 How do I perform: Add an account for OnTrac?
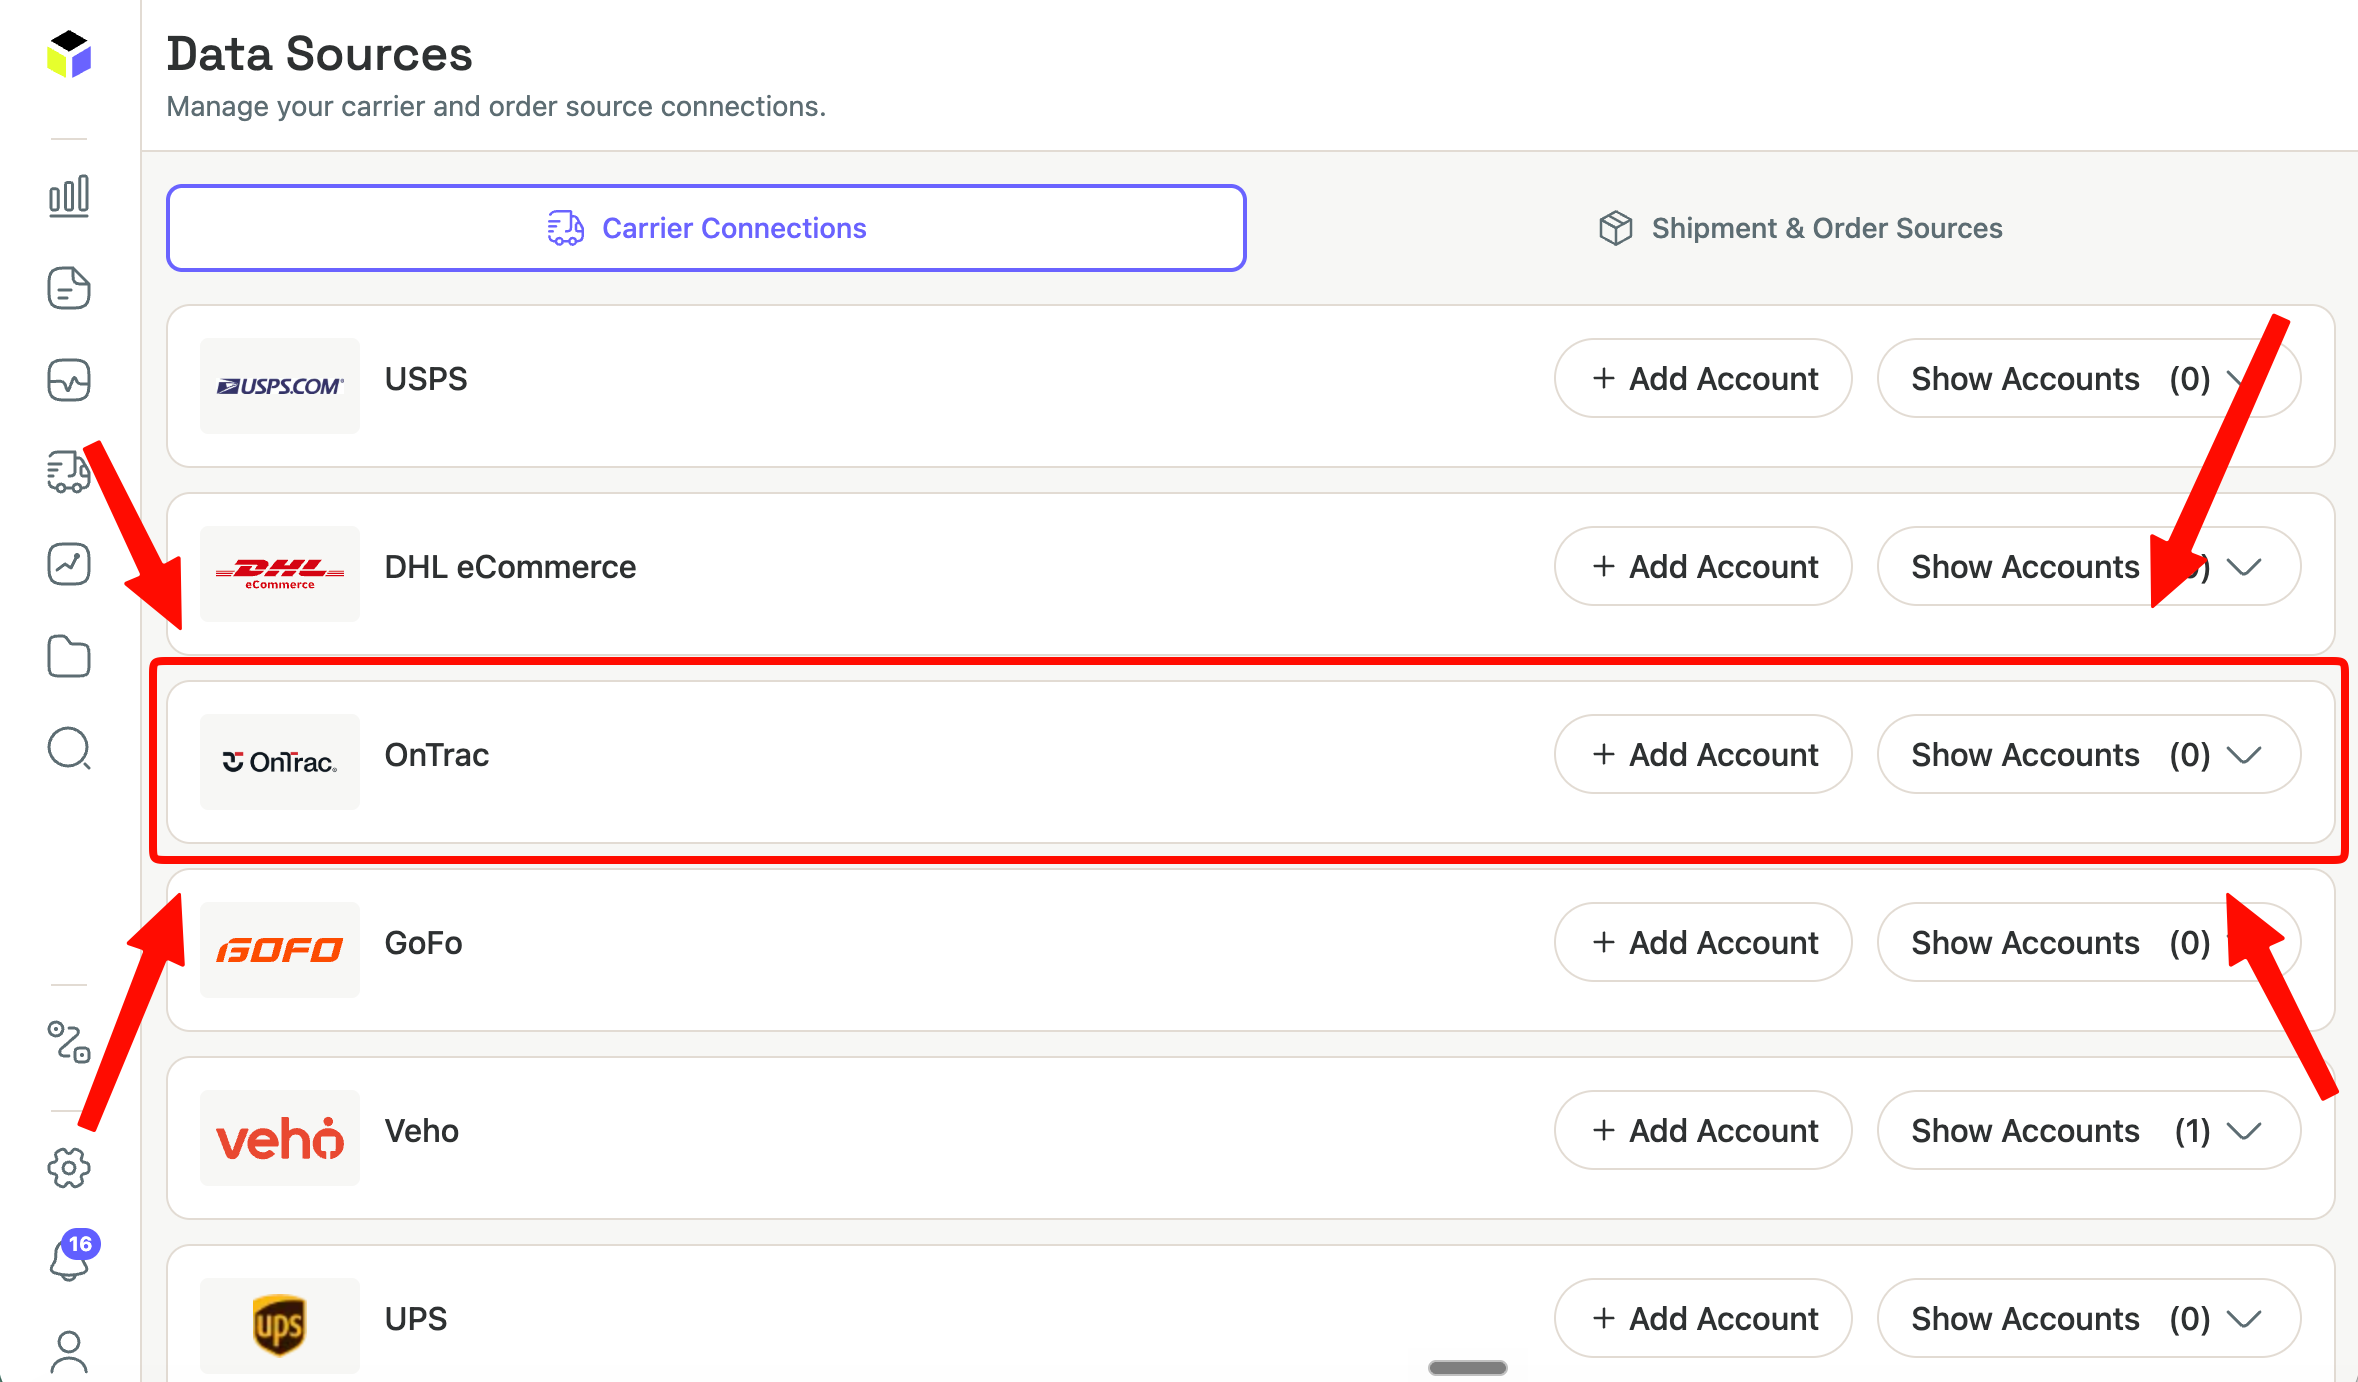(1703, 754)
